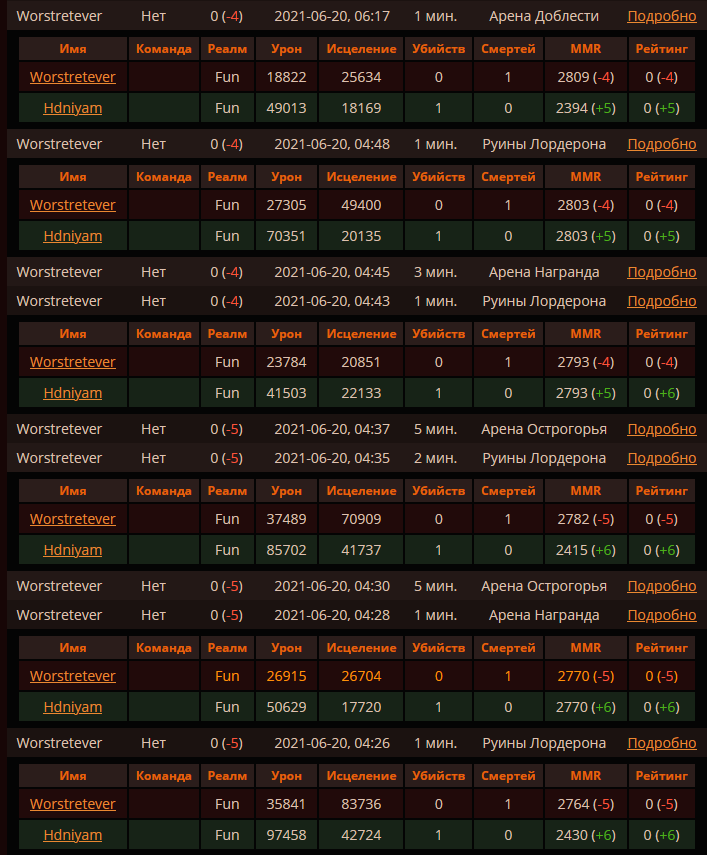Click the damage value 97458
The image size is (707, 855).
(286, 836)
